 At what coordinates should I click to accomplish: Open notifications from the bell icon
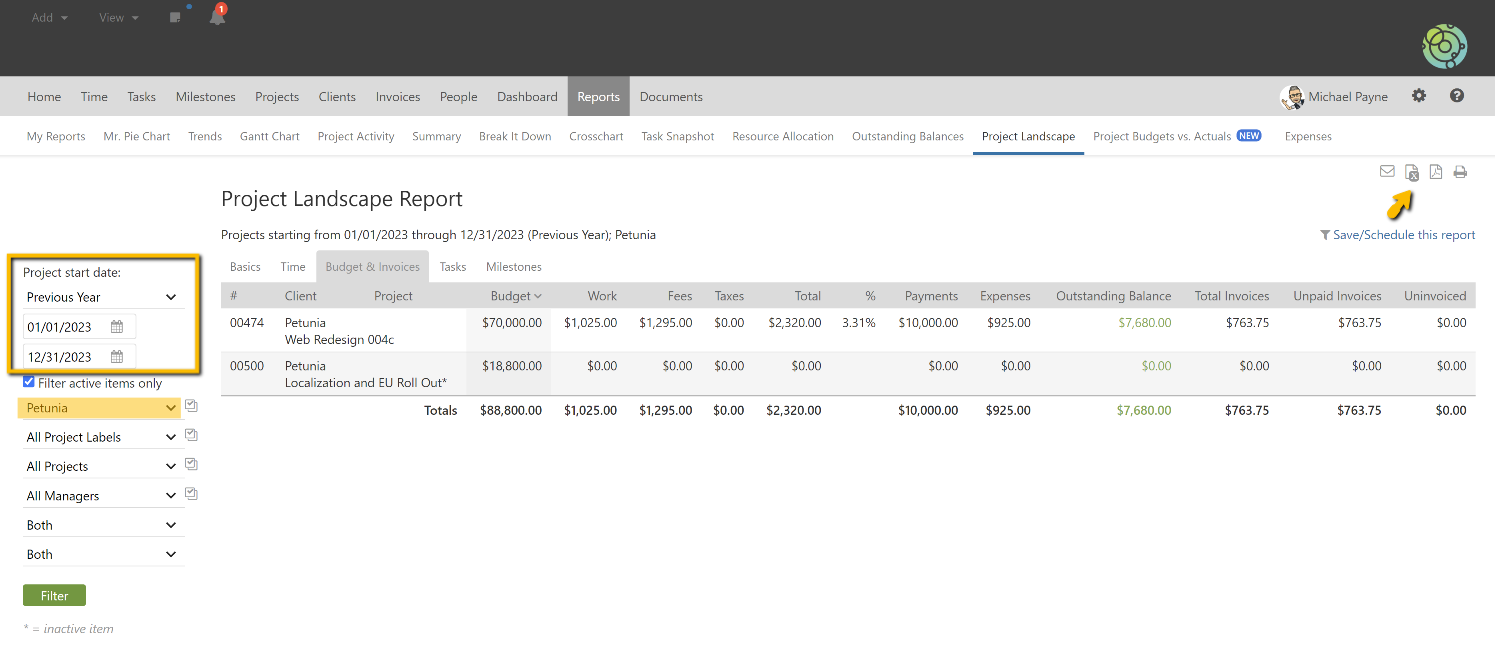click(217, 16)
